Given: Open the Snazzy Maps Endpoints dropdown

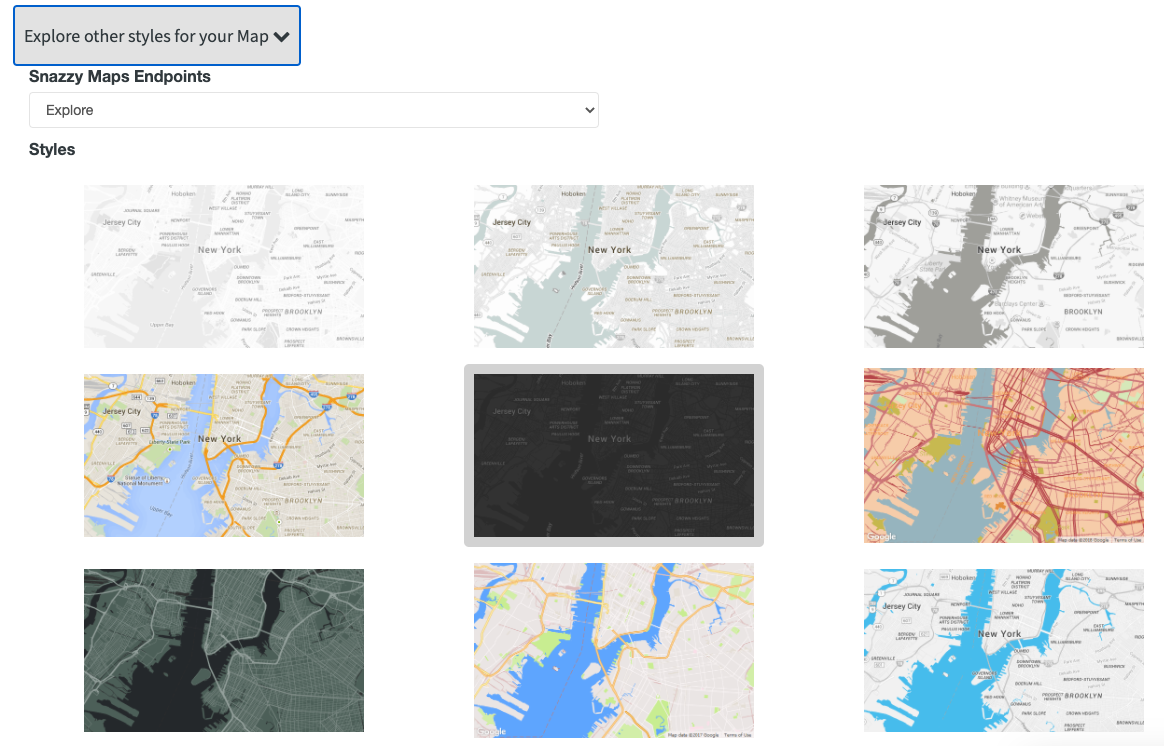Looking at the screenshot, I should pyautogui.click(x=313, y=110).
